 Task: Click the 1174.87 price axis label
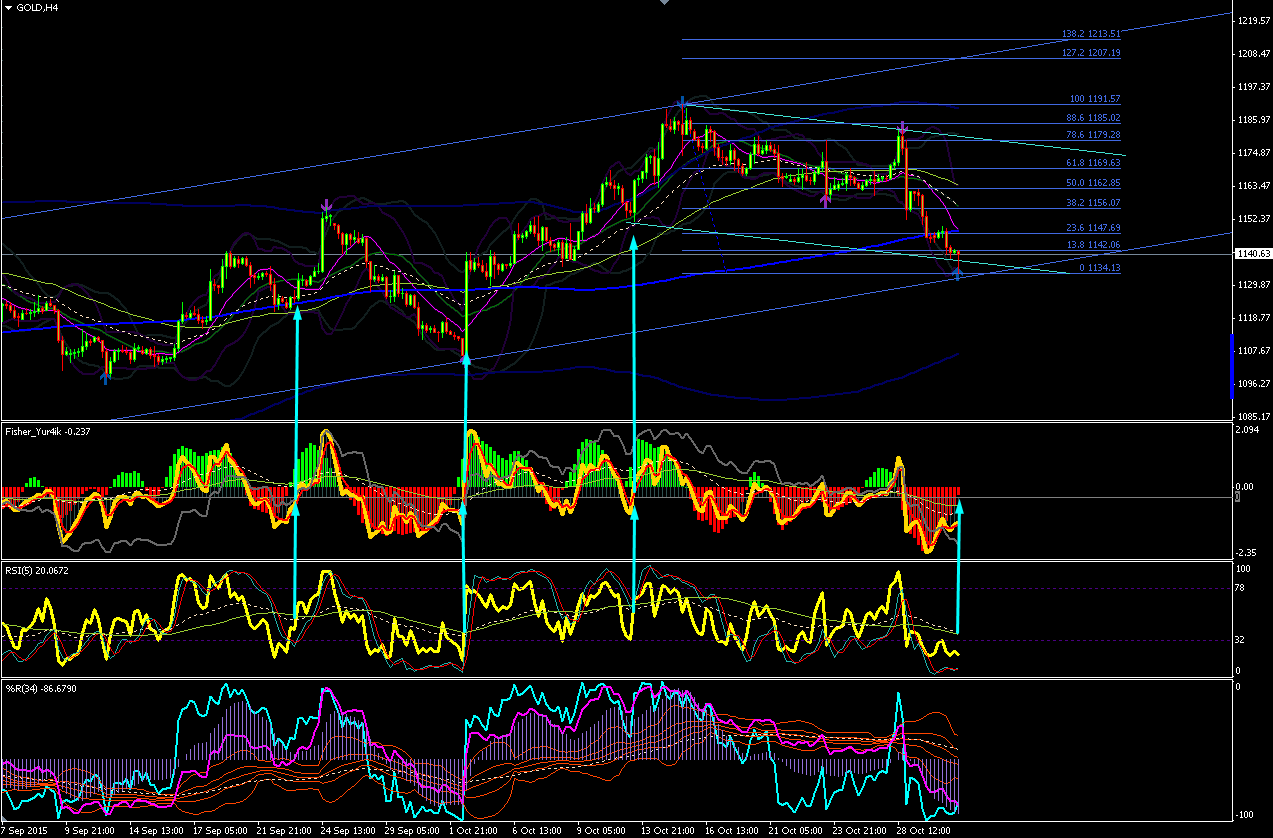click(x=1252, y=152)
